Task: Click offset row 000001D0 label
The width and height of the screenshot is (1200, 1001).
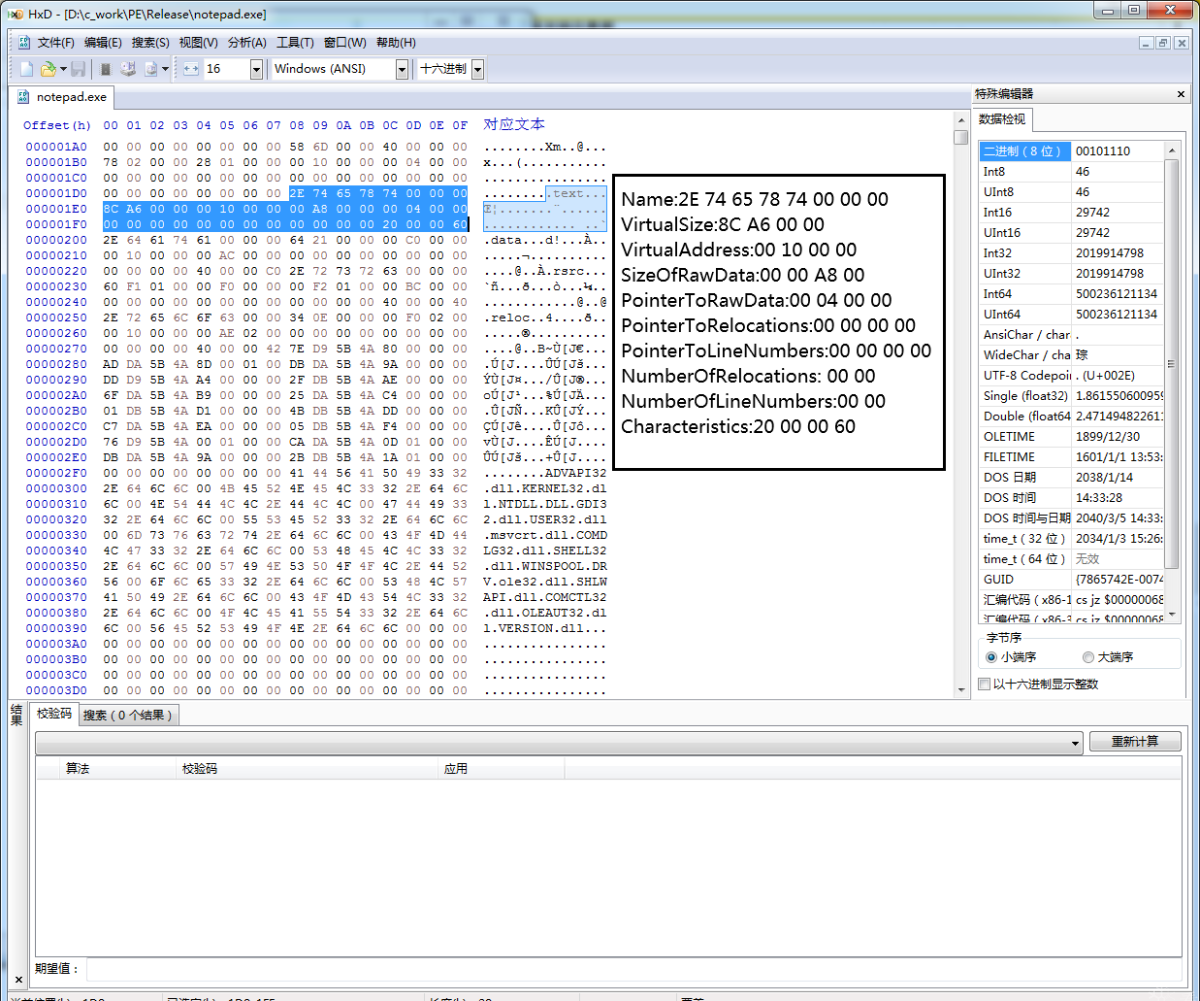Action: click(56, 193)
